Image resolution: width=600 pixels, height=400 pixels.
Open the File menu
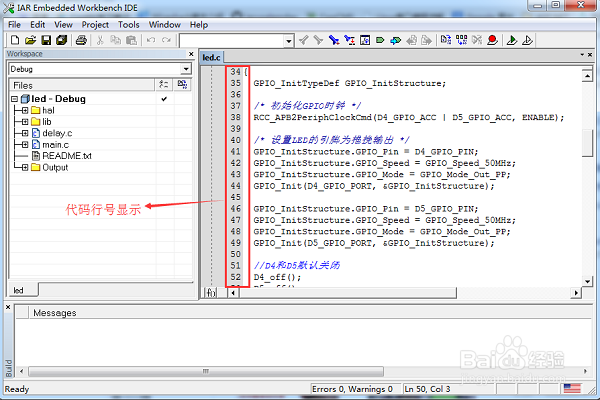[x=15, y=24]
